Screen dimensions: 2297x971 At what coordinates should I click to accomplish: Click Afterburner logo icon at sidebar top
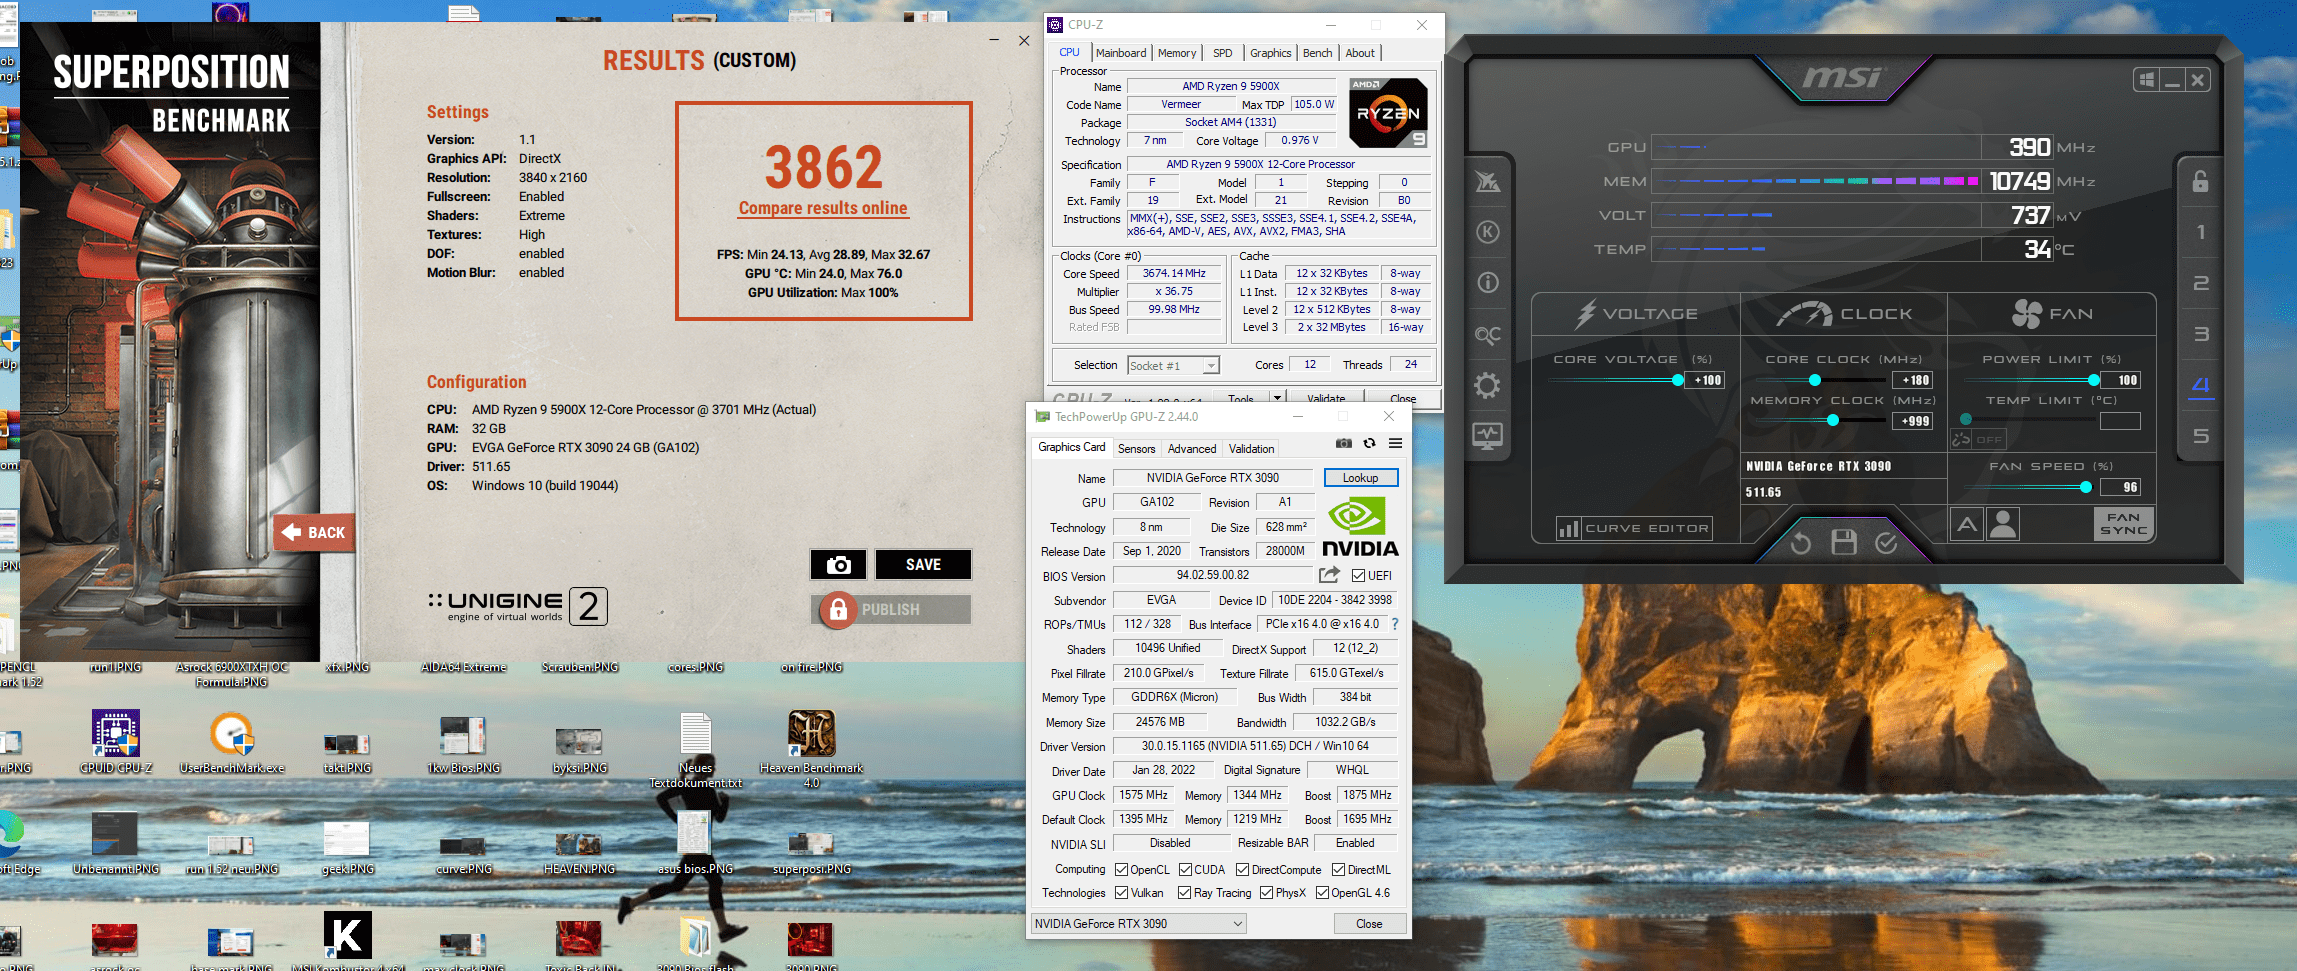pyautogui.click(x=1488, y=181)
